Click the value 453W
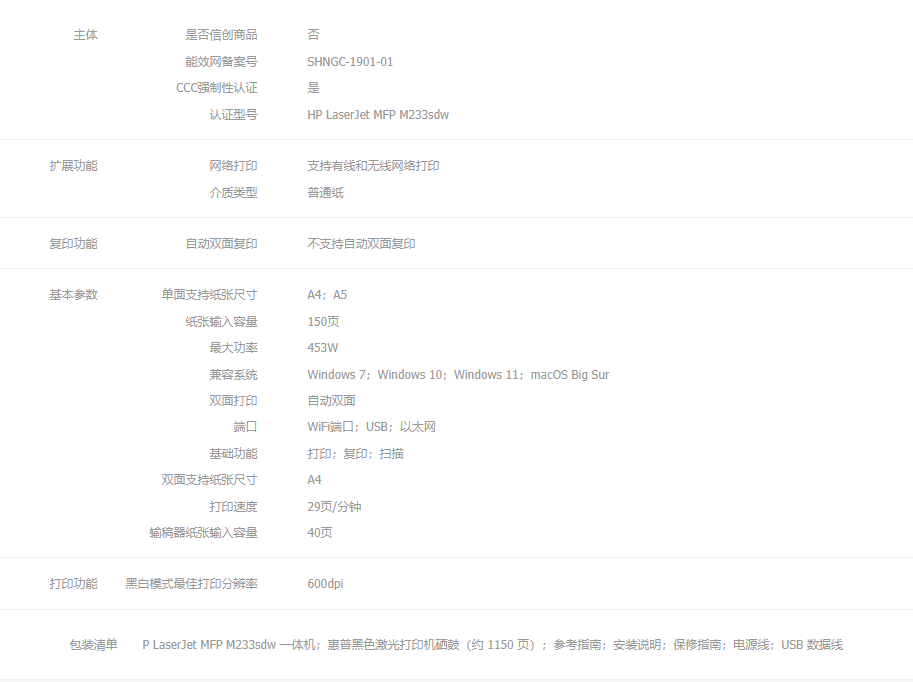 click(x=323, y=348)
